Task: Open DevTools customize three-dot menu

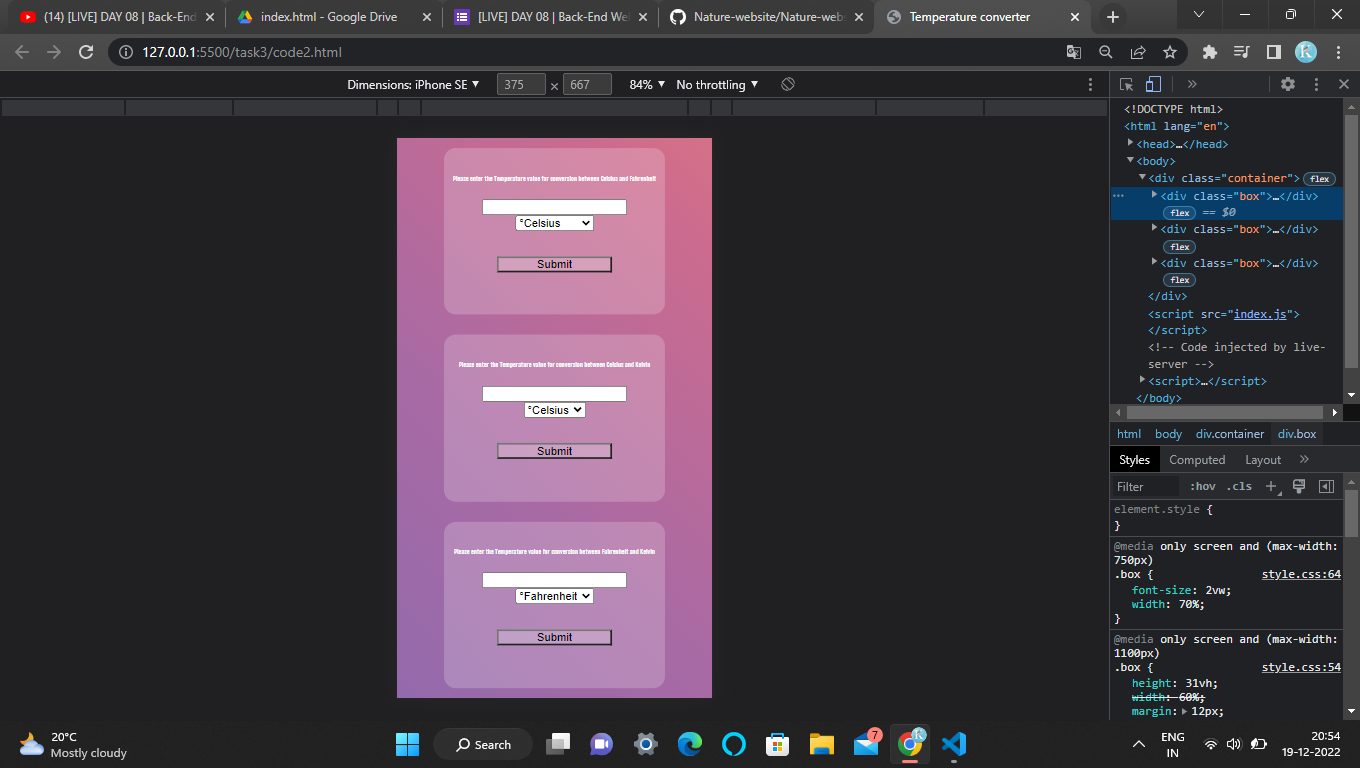Action: point(1316,84)
